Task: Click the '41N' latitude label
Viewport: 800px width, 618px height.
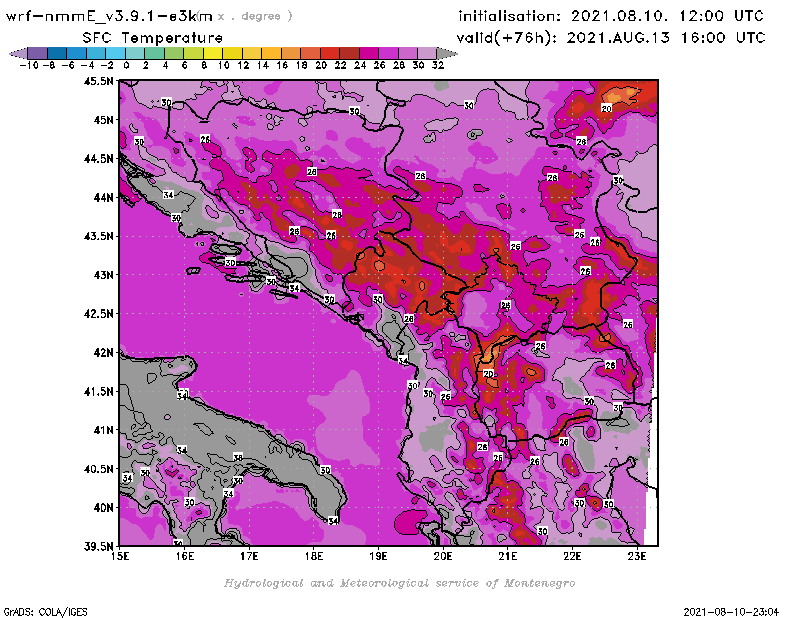Action: coord(103,430)
